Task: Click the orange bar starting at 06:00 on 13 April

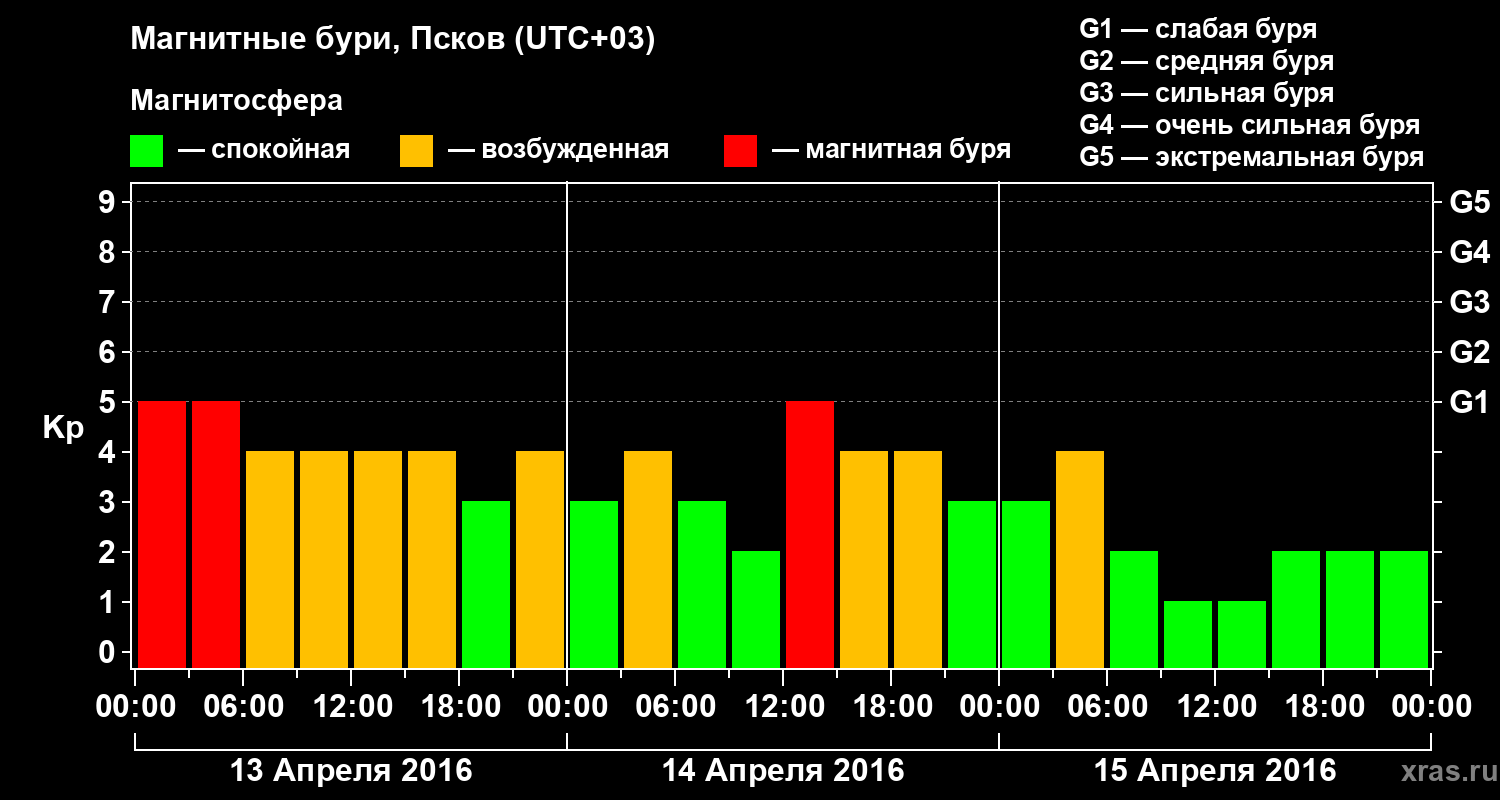Action: (x=270, y=559)
